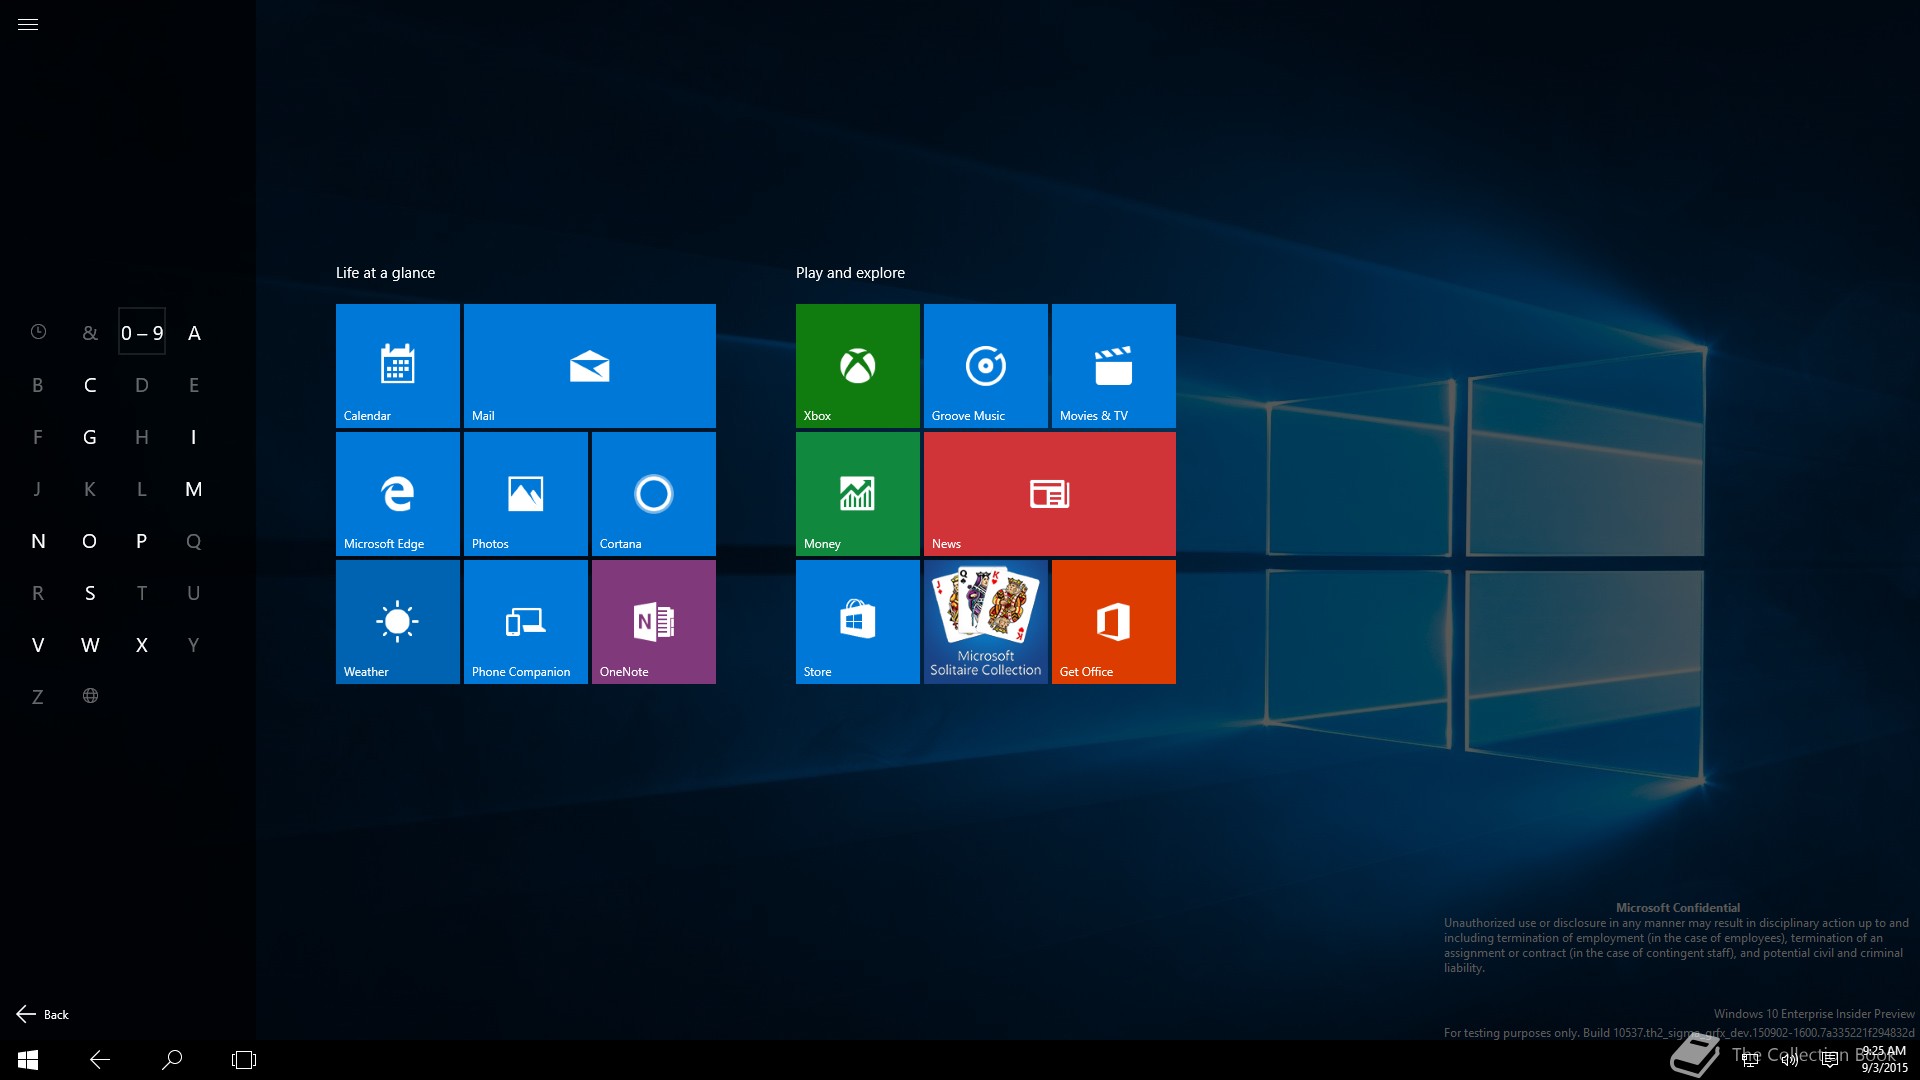Screen dimensions: 1920x1080
Task: Click the Life at a glance group title
Action: tap(386, 273)
